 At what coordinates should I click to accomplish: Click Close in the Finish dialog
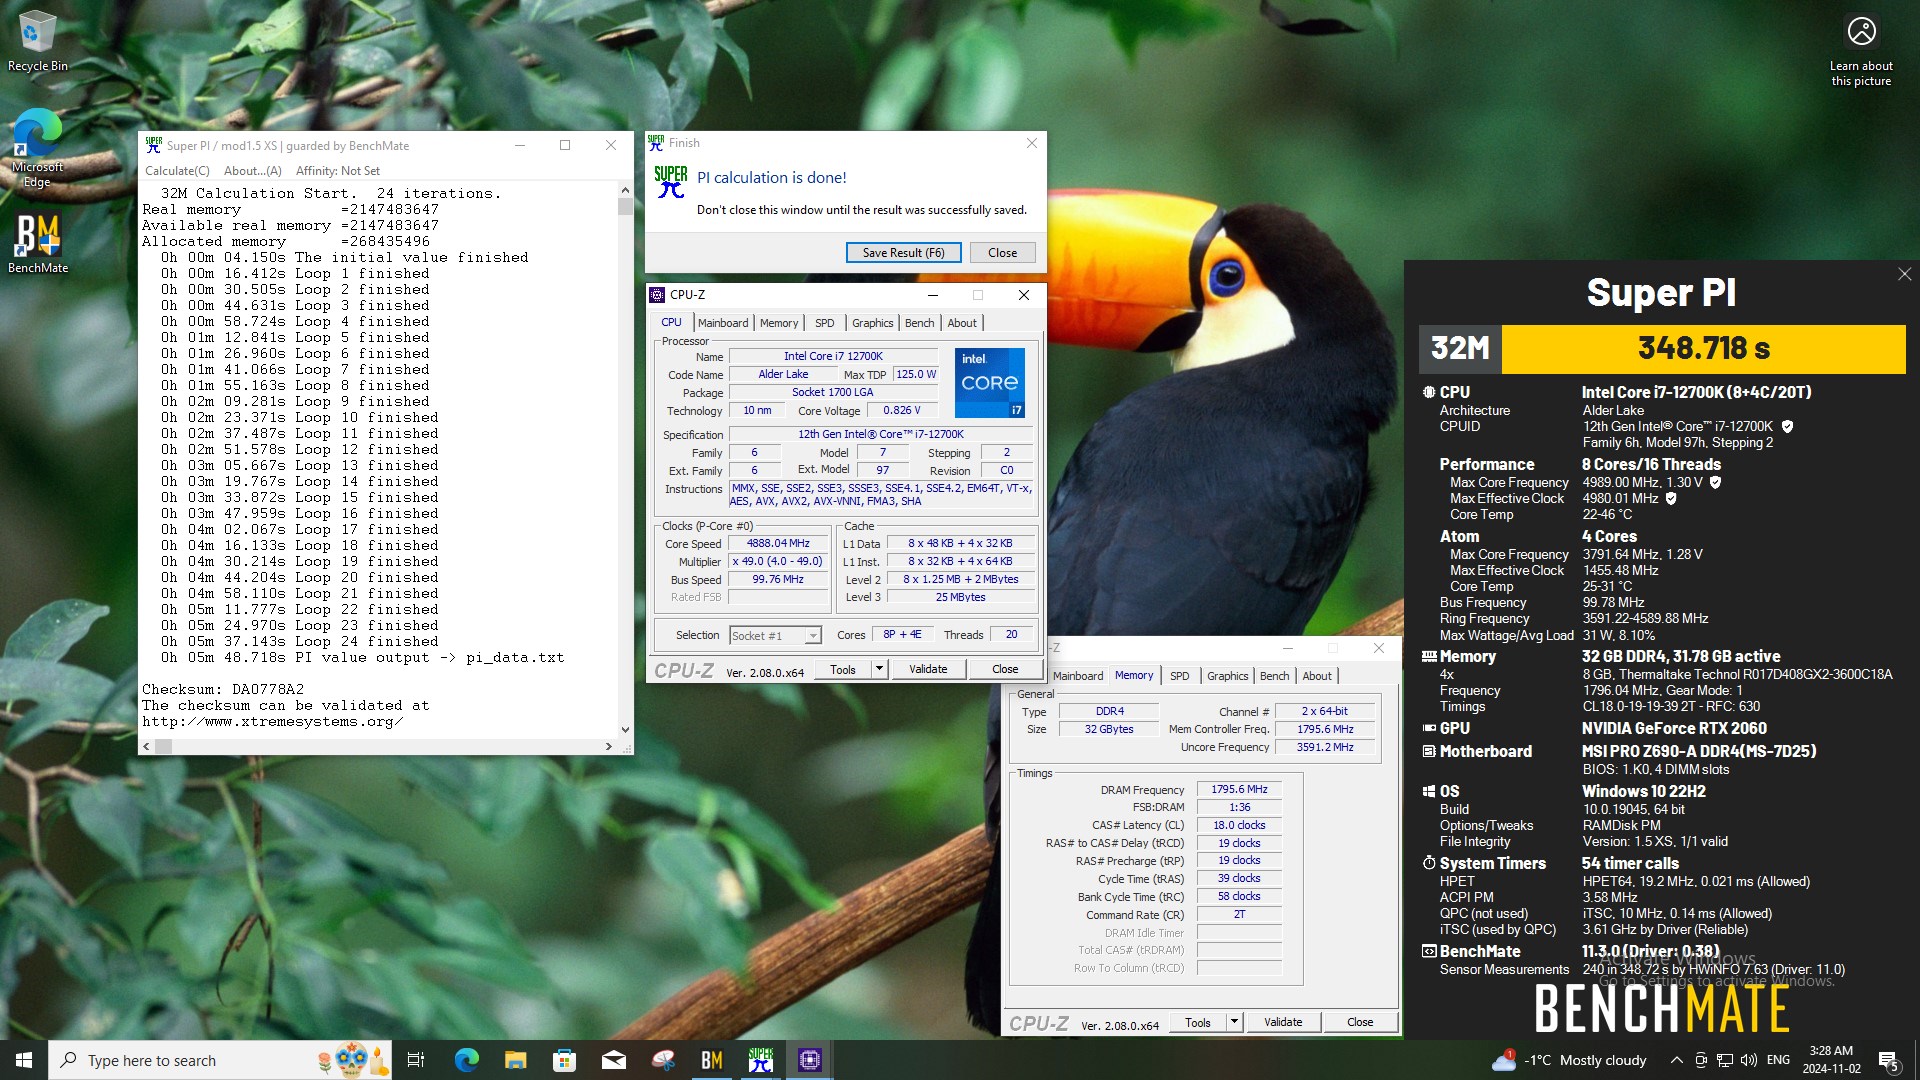pos(1002,253)
